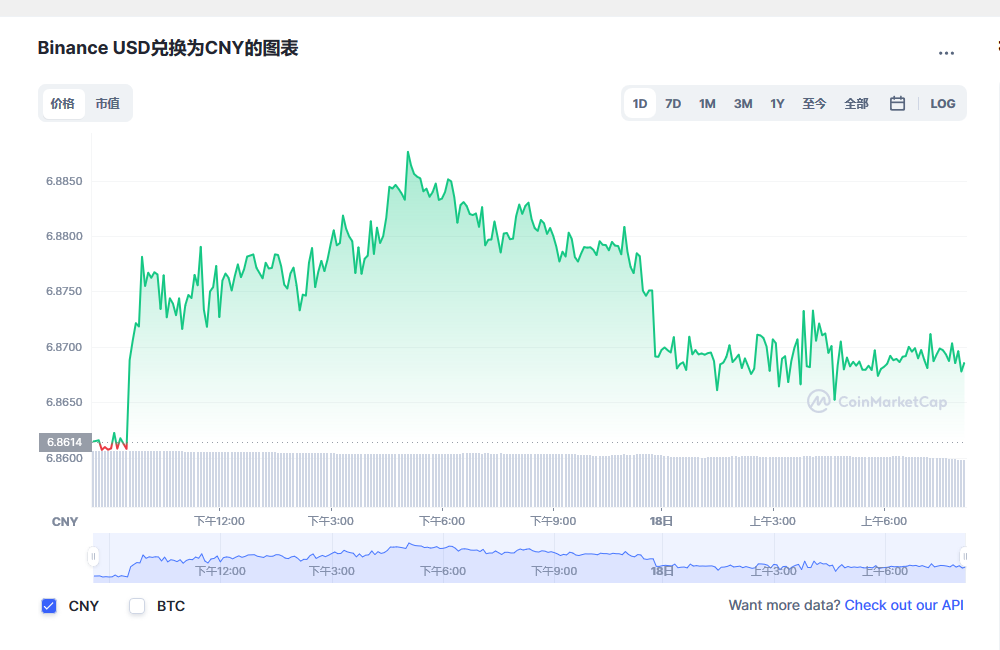
Task: Click the 上午3:00 axis time label
Action: 773,521
